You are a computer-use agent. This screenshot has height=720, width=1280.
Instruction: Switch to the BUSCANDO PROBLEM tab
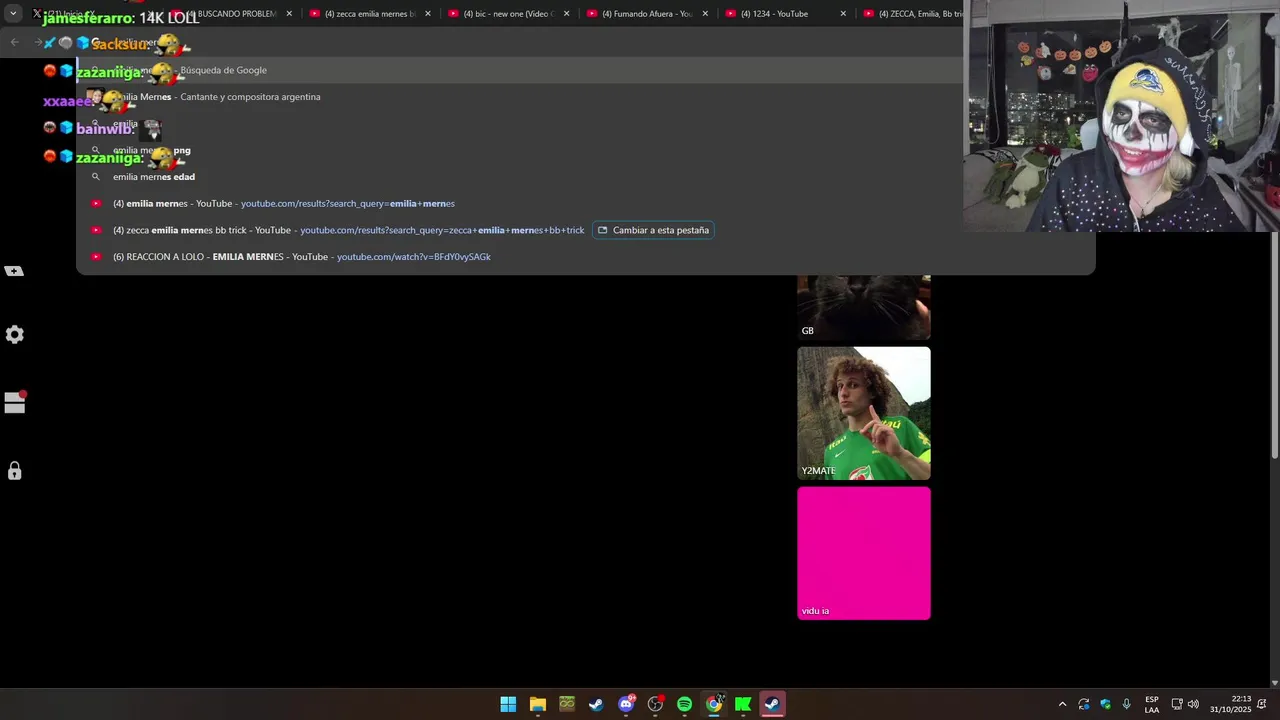pos(230,14)
